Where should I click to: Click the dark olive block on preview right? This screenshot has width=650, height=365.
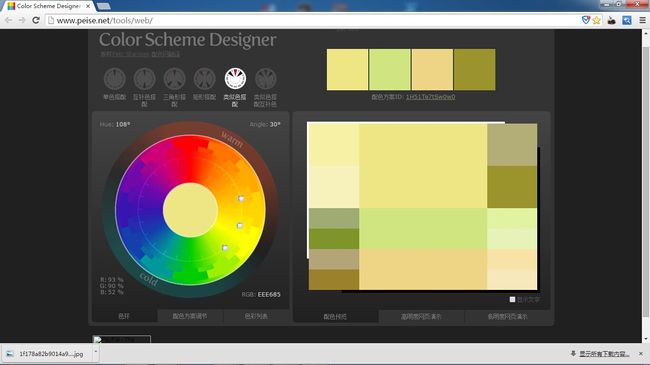click(x=512, y=187)
